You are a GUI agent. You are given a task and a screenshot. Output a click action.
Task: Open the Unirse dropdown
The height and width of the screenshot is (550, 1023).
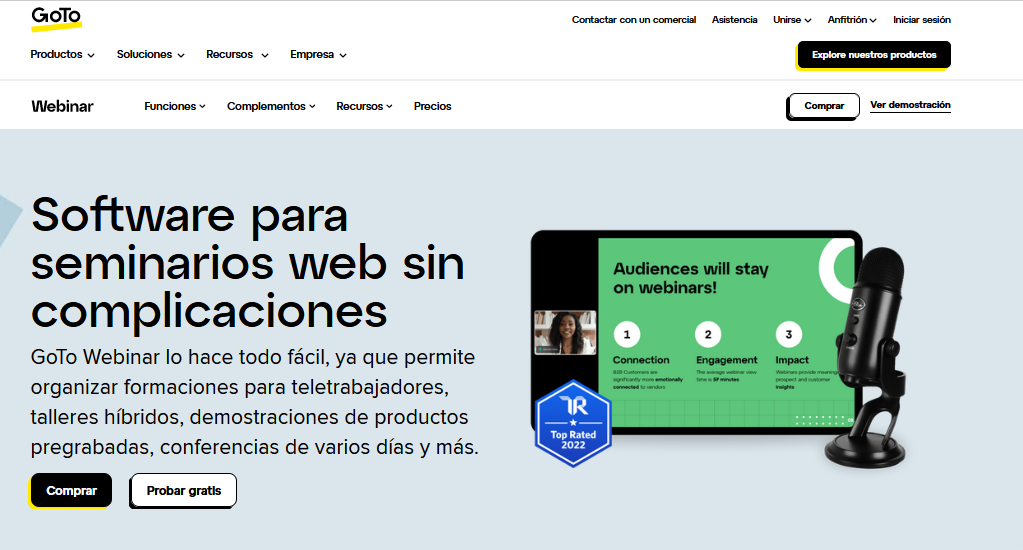click(792, 20)
